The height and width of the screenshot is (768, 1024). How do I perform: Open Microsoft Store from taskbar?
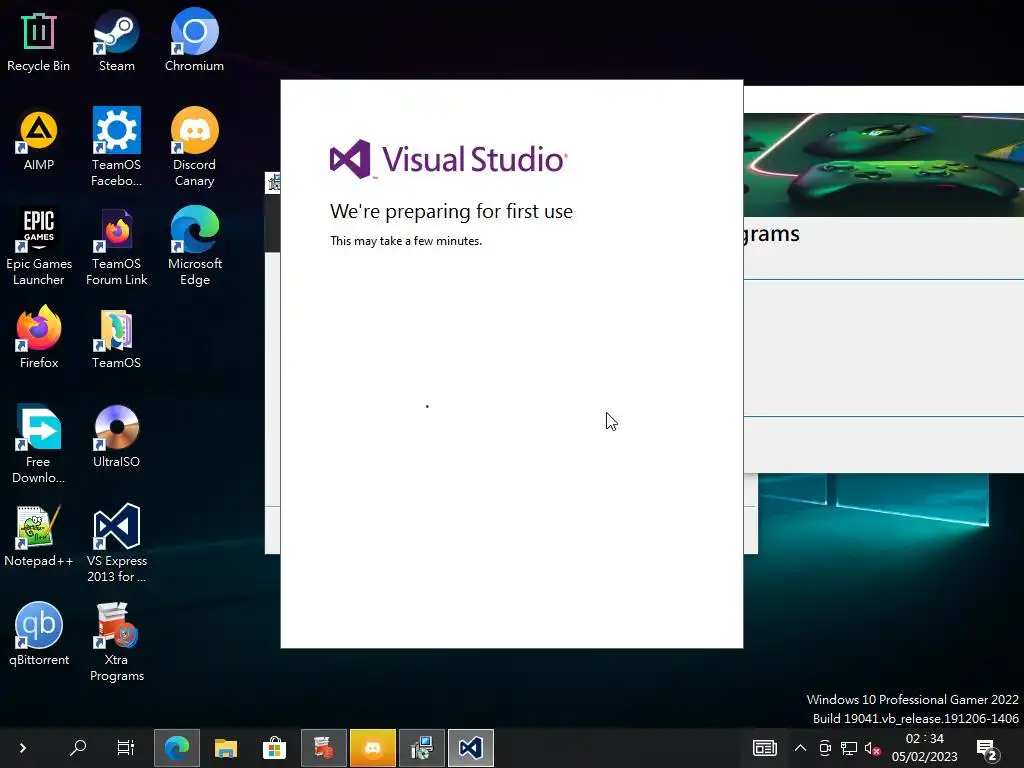pyautogui.click(x=274, y=748)
